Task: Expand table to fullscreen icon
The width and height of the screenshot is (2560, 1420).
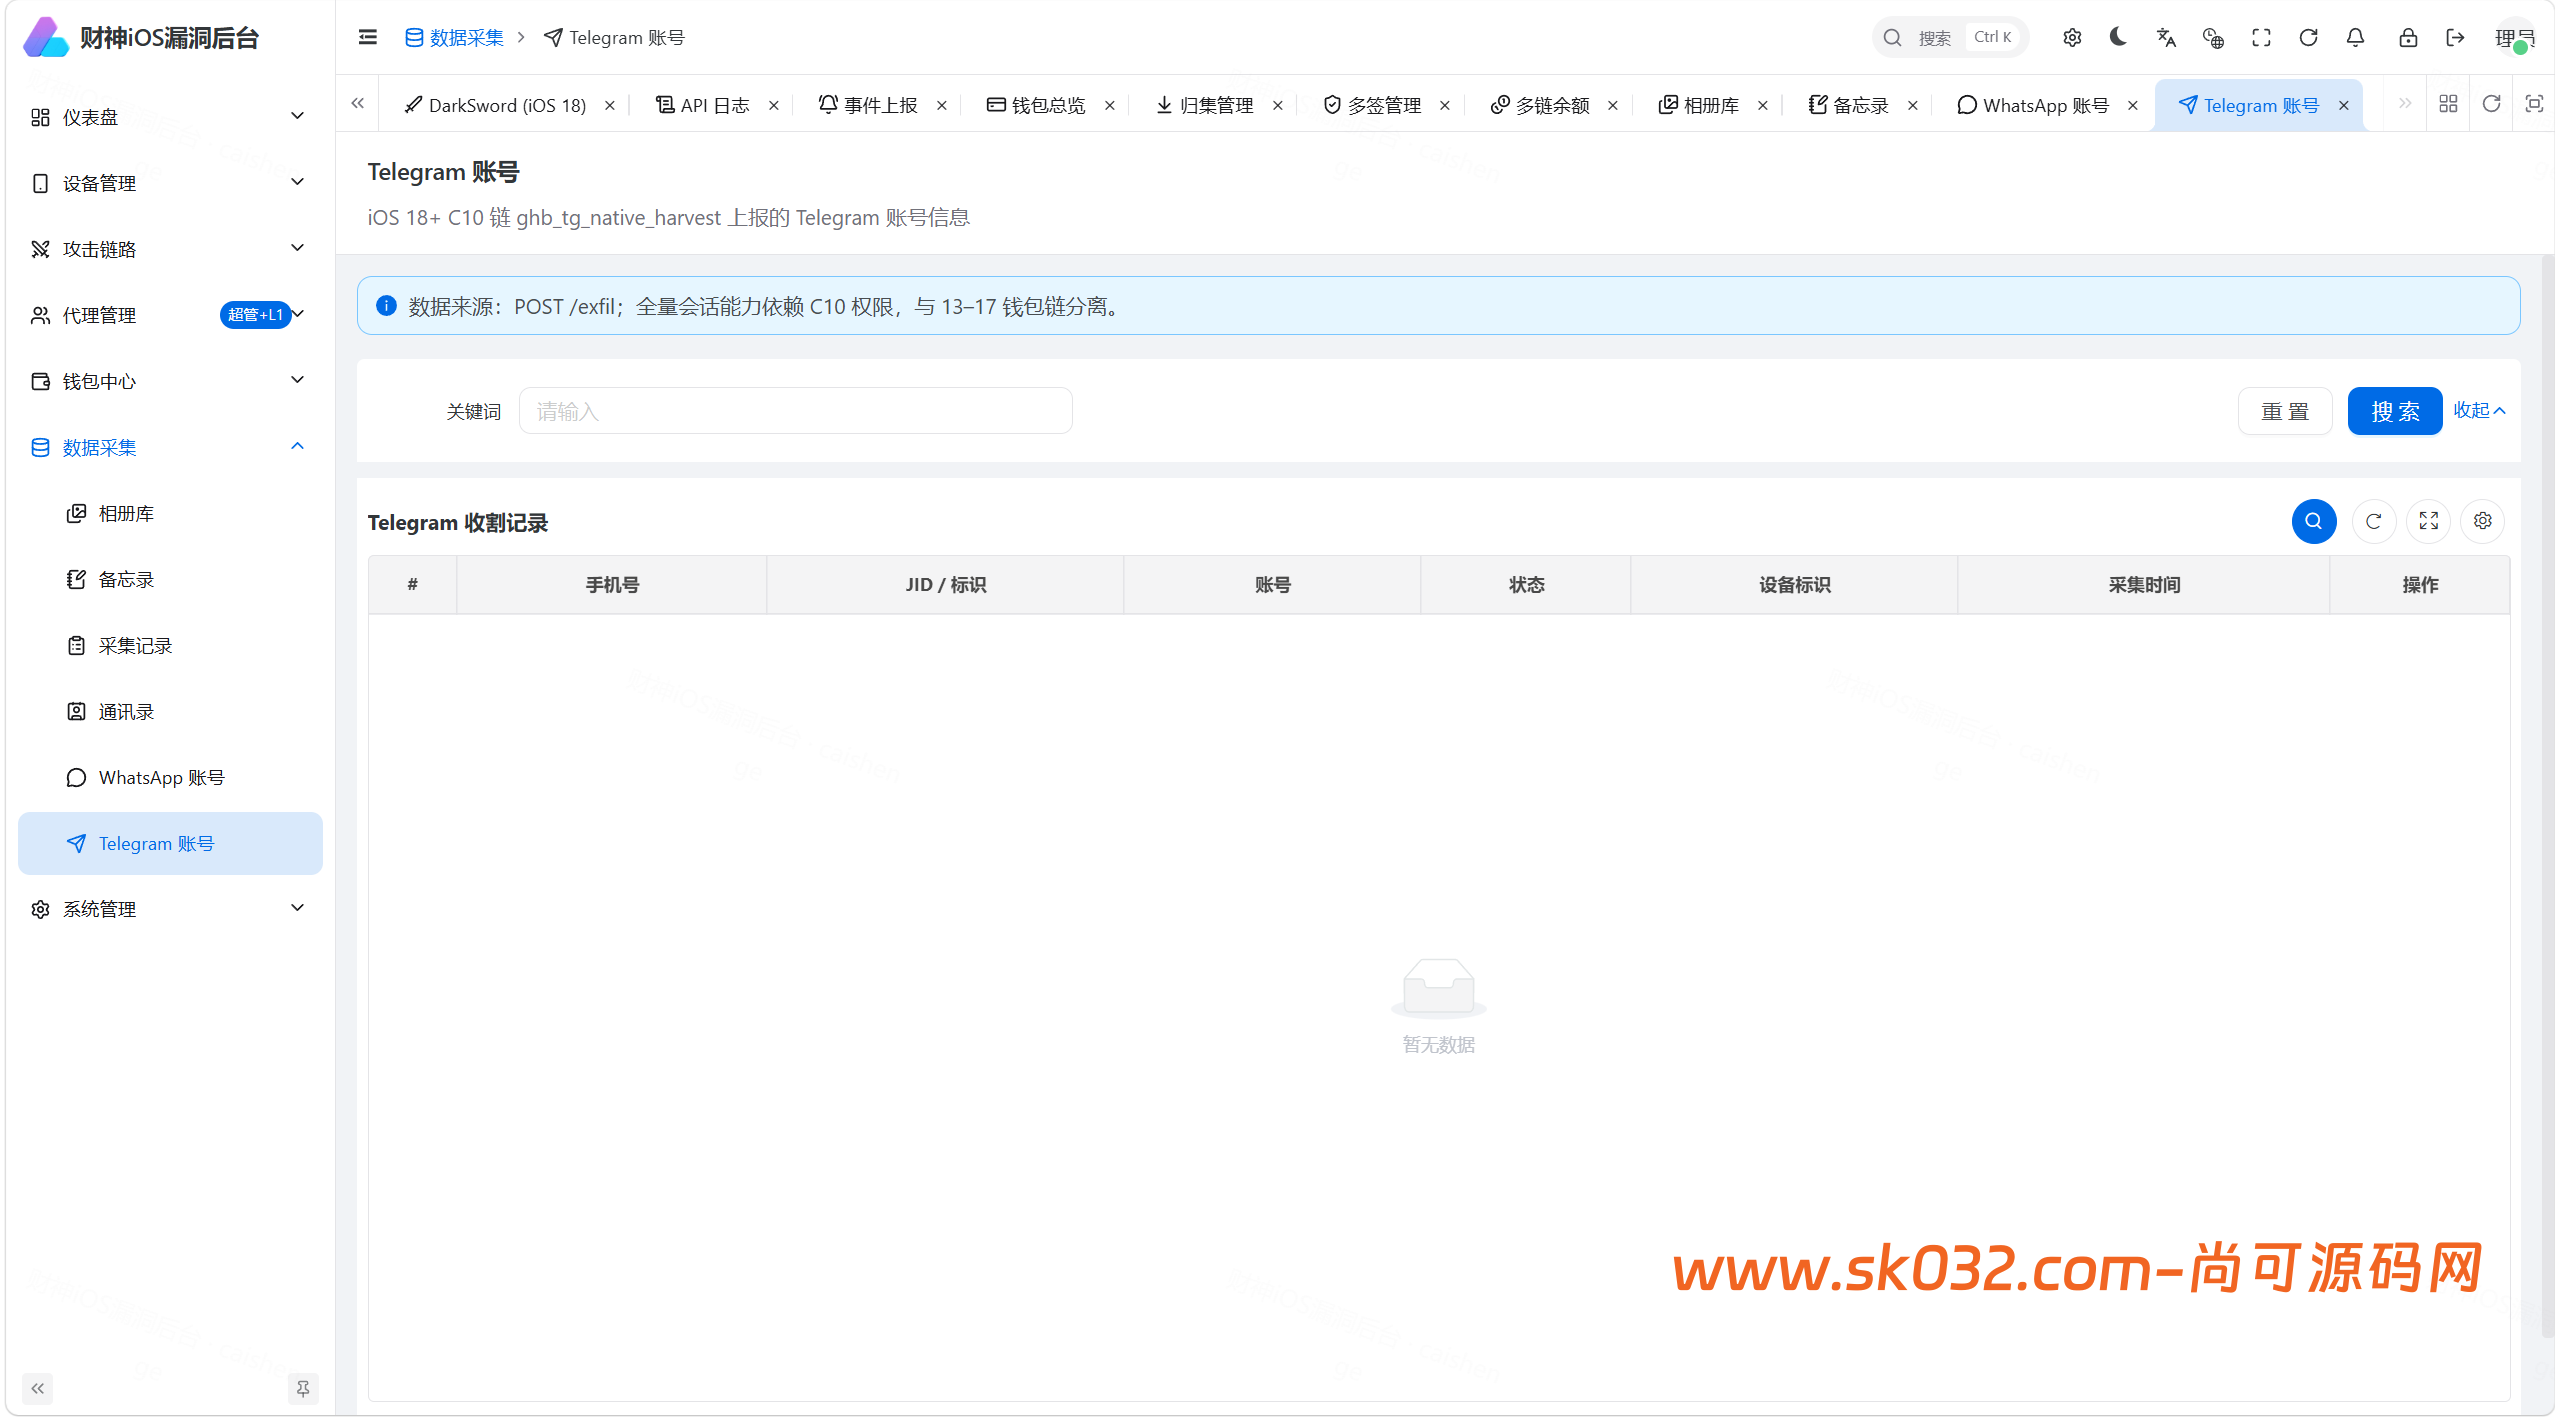Action: point(2428,521)
